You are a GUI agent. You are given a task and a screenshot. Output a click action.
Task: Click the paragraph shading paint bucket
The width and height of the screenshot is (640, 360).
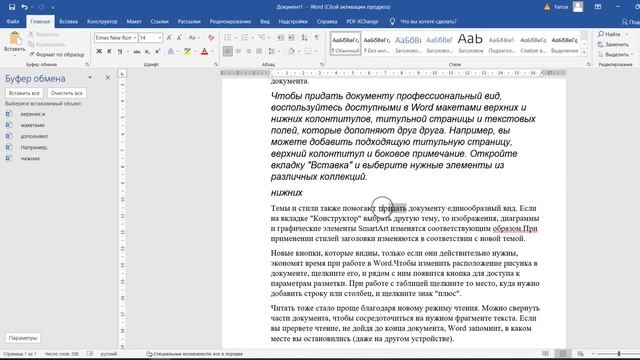click(291, 51)
